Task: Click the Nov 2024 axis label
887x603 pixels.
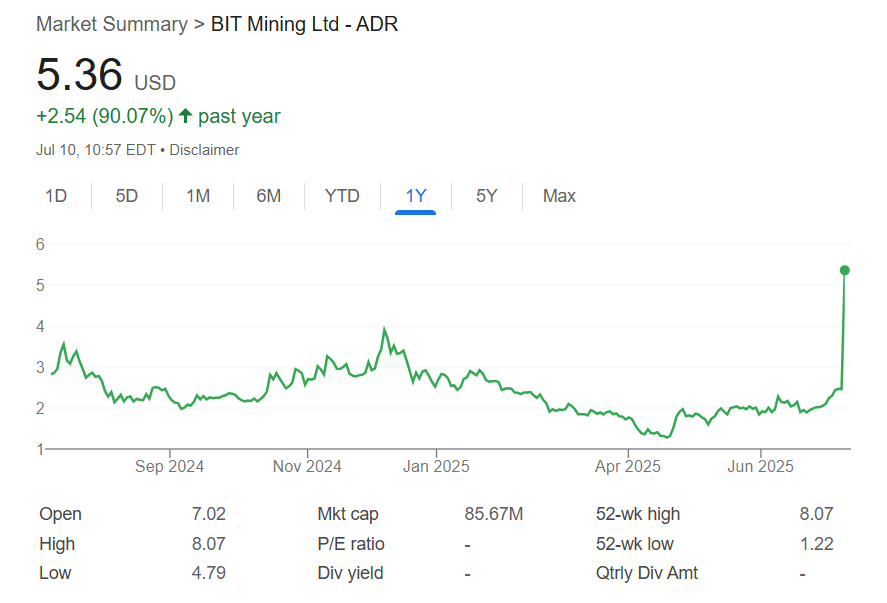Action: [x=307, y=466]
